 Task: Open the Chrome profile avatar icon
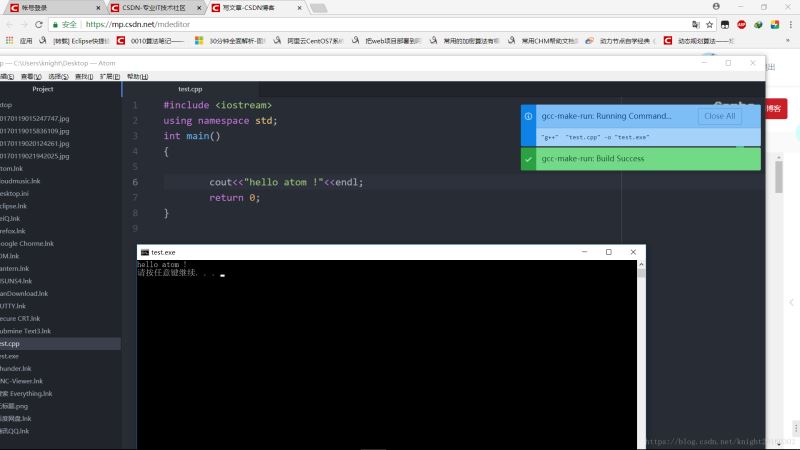[x=716, y=7]
